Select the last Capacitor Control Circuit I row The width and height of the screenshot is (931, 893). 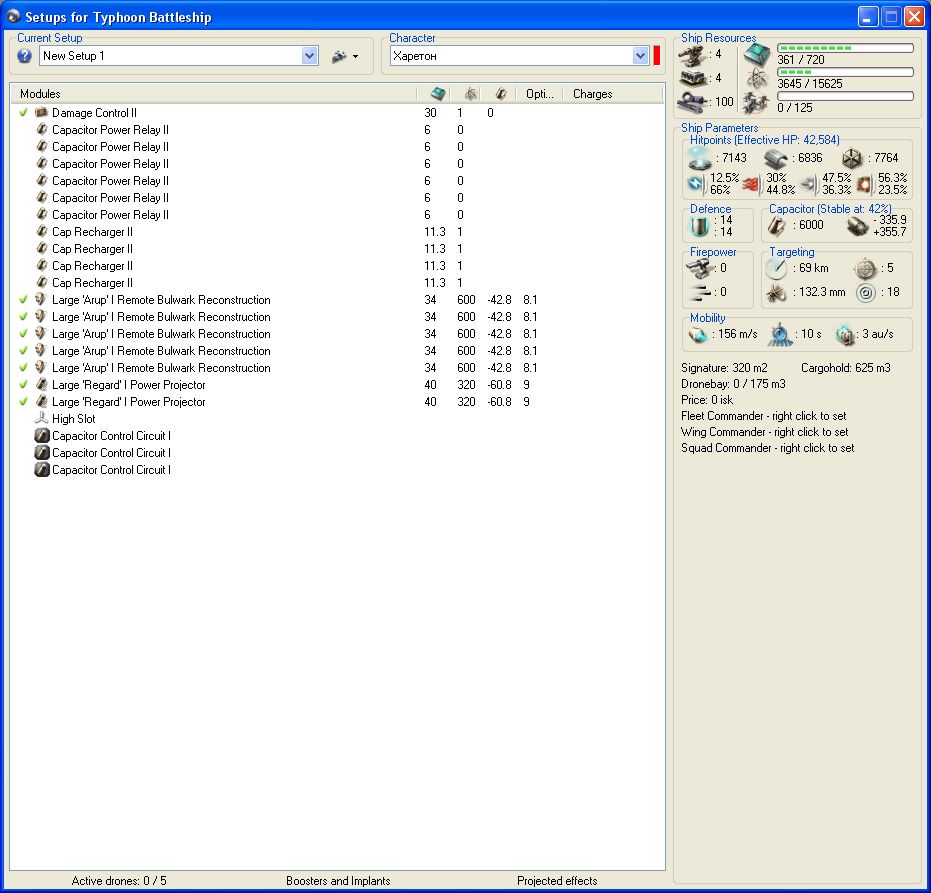337,470
